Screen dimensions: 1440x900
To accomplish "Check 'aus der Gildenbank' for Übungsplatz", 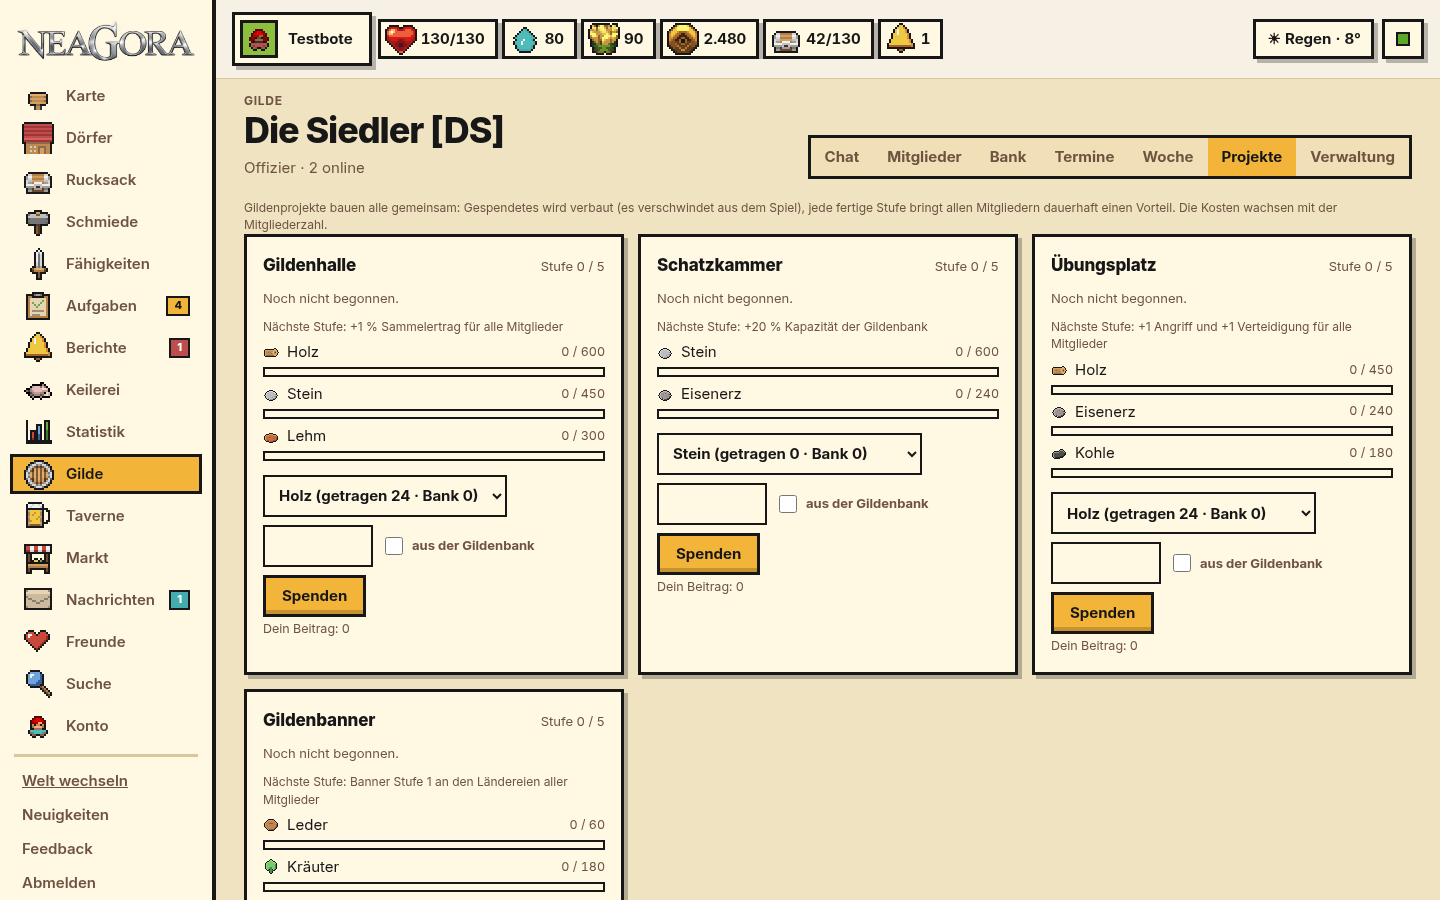I will point(1182,563).
